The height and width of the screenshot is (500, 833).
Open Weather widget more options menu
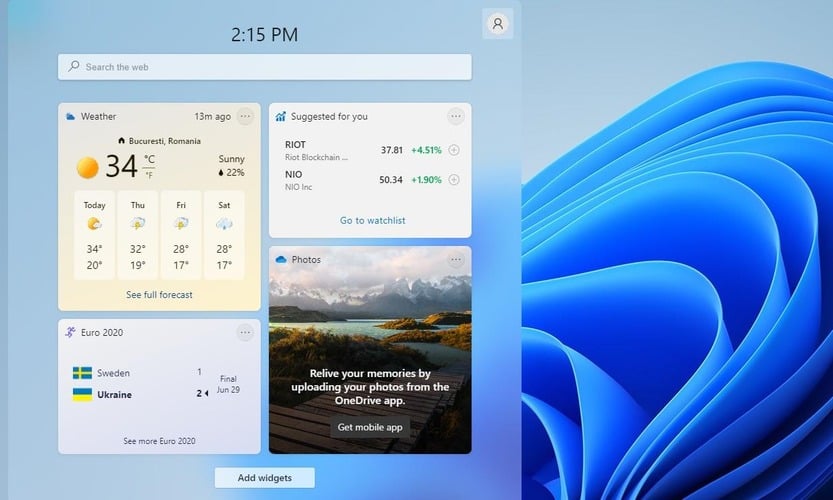(245, 116)
